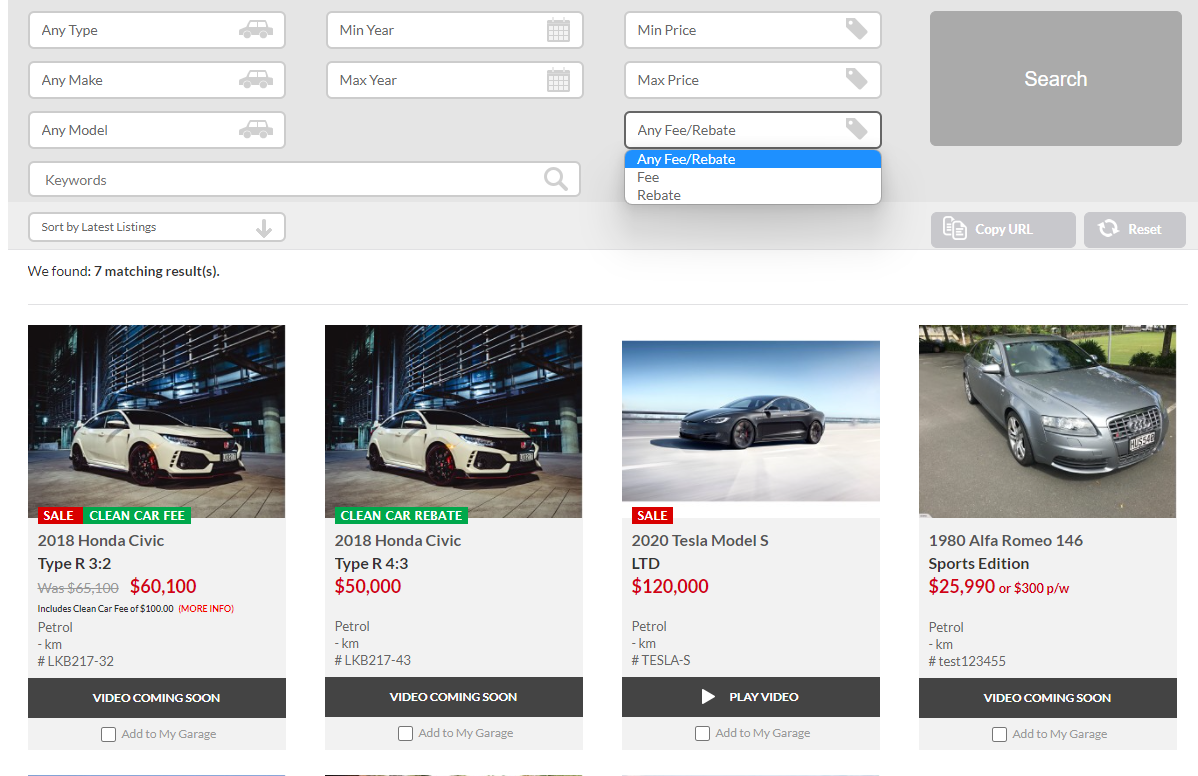Viewport: 1198px width, 776px height.
Task: Open the Any Model dropdown
Action: pos(157,130)
